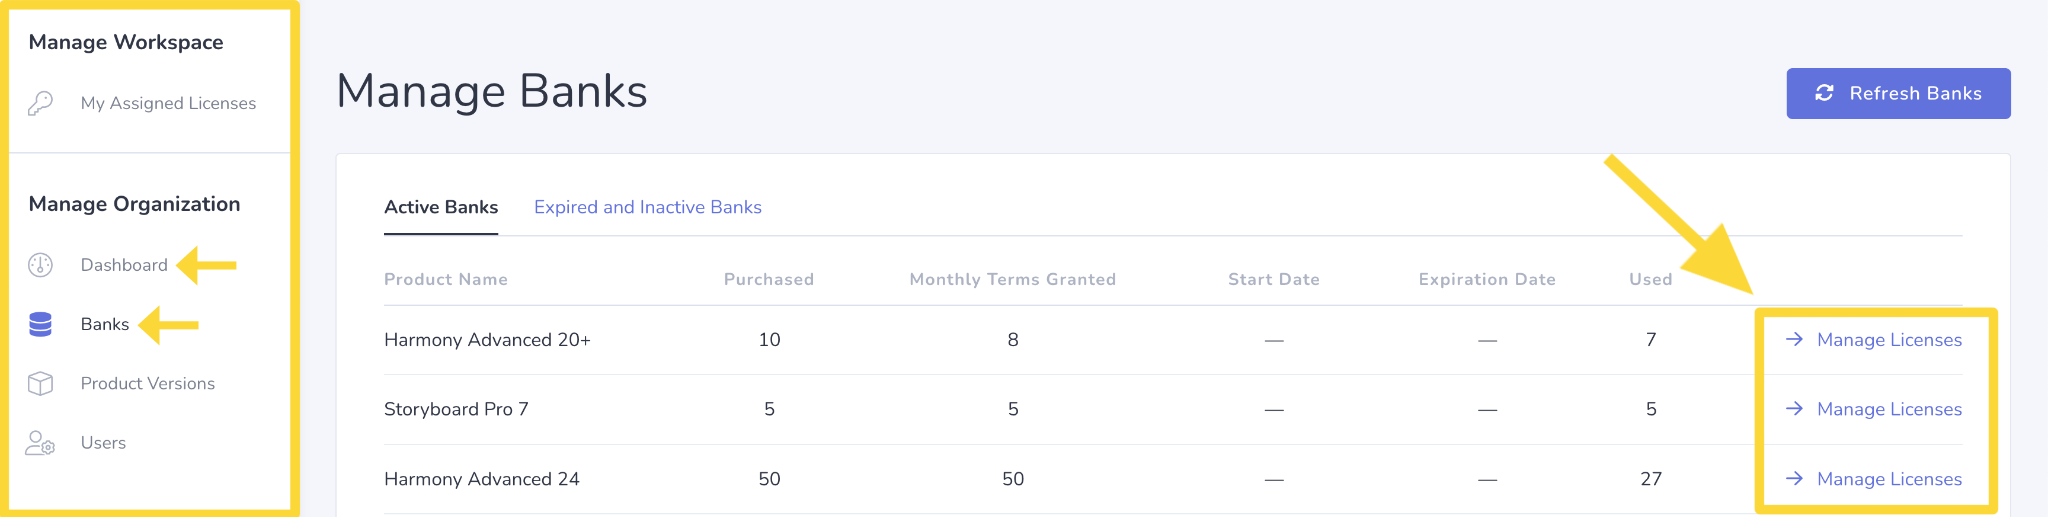Manage Licenses for Harmony Advanced 24
The width and height of the screenshot is (2048, 517).
[x=1889, y=479]
